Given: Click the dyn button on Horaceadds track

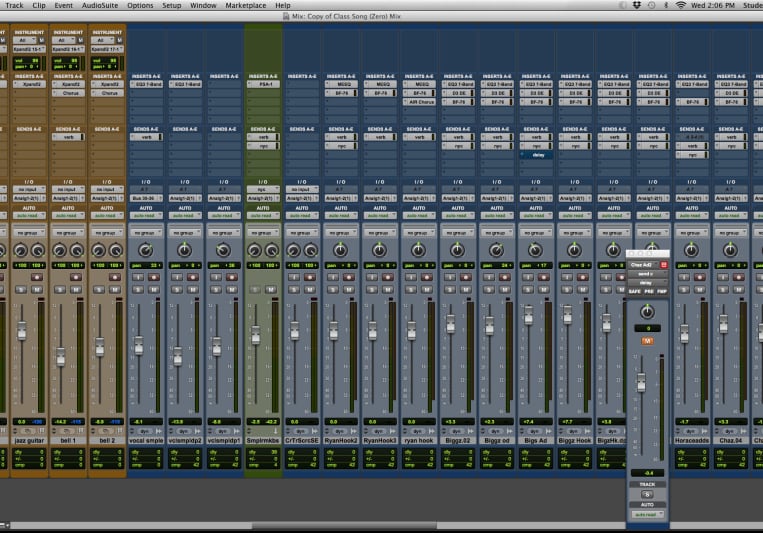Looking at the screenshot, I should [x=690, y=431].
